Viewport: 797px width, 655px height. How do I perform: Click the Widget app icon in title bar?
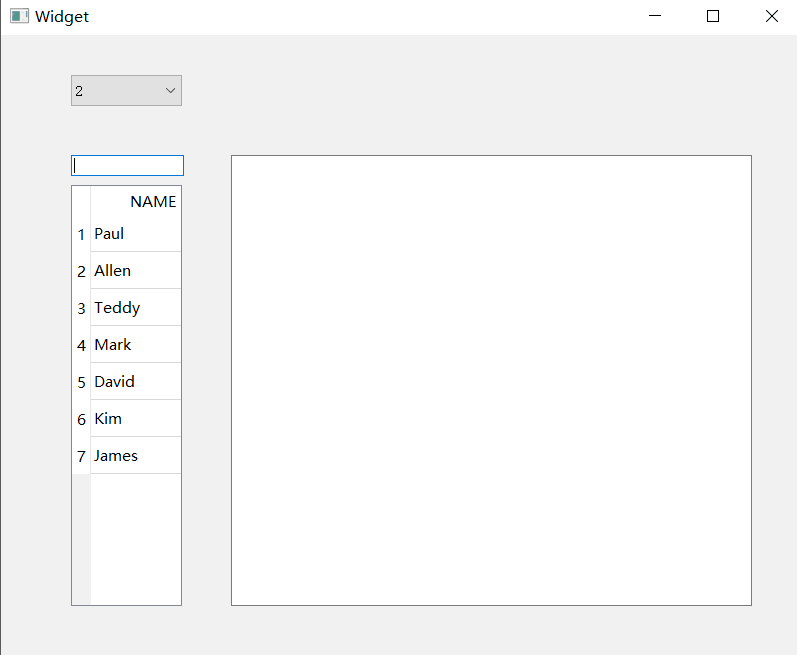[x=19, y=16]
